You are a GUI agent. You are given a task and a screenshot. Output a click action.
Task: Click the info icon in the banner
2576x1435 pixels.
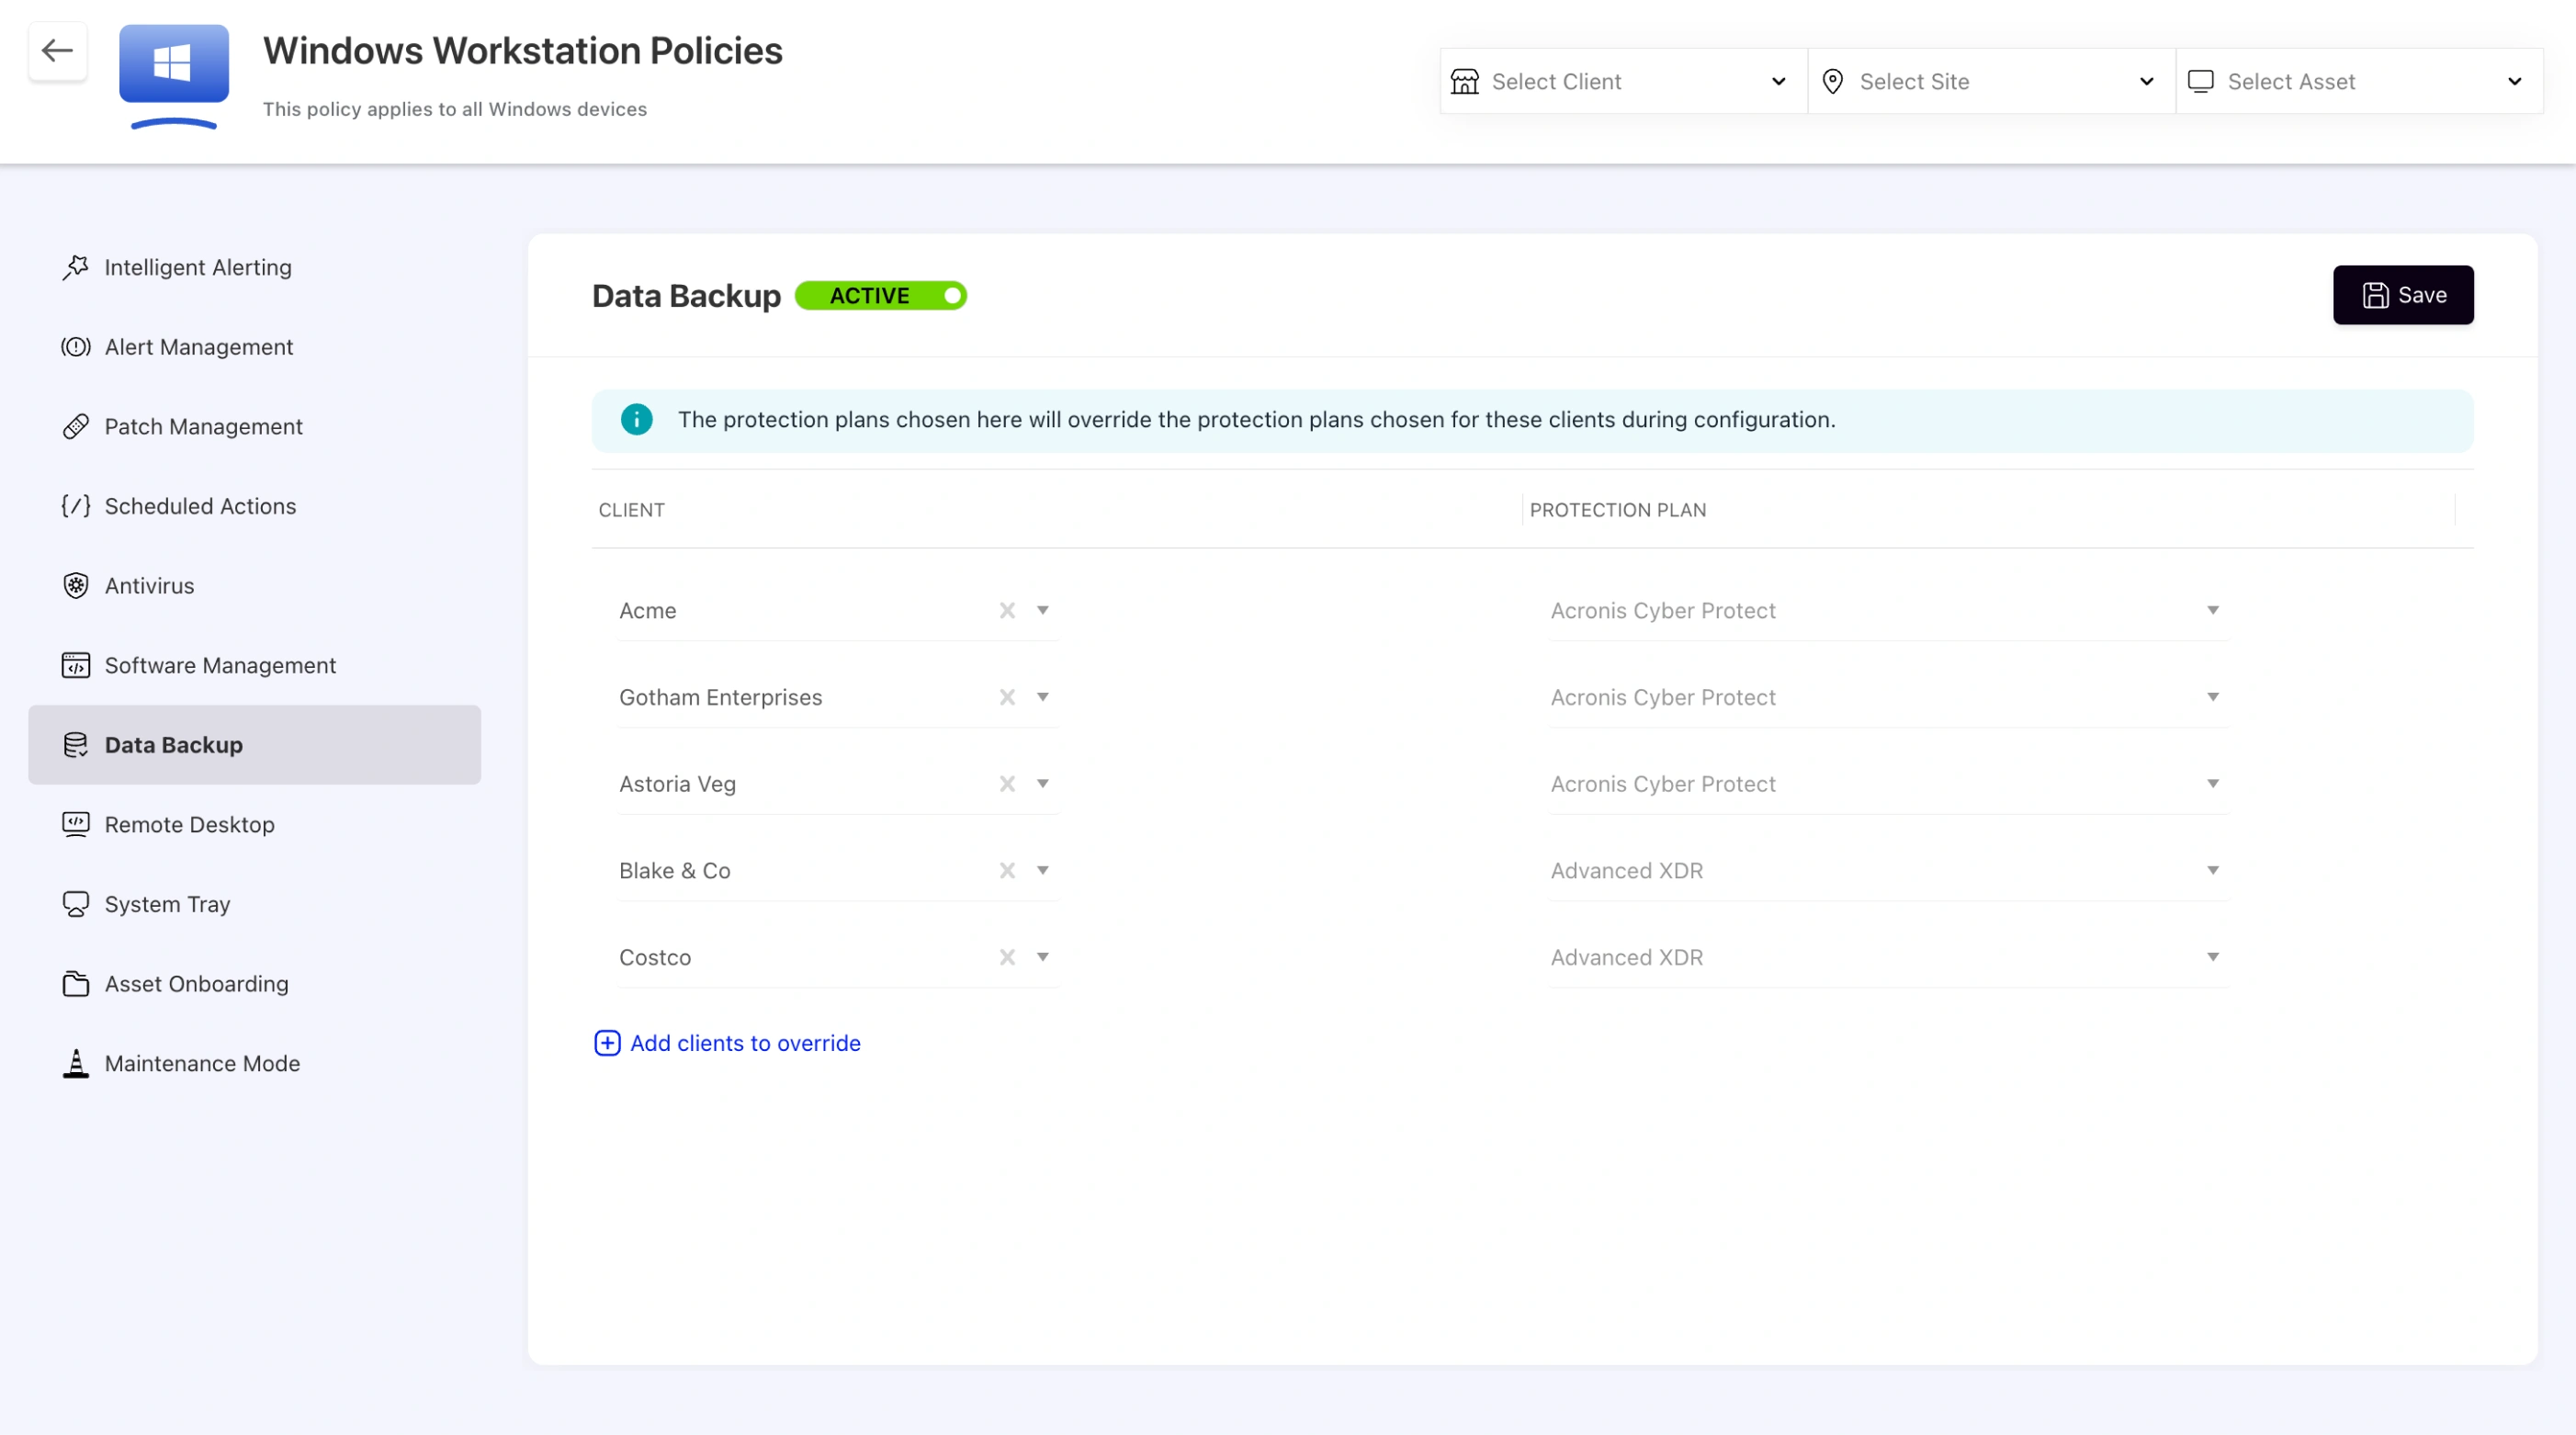(637, 419)
